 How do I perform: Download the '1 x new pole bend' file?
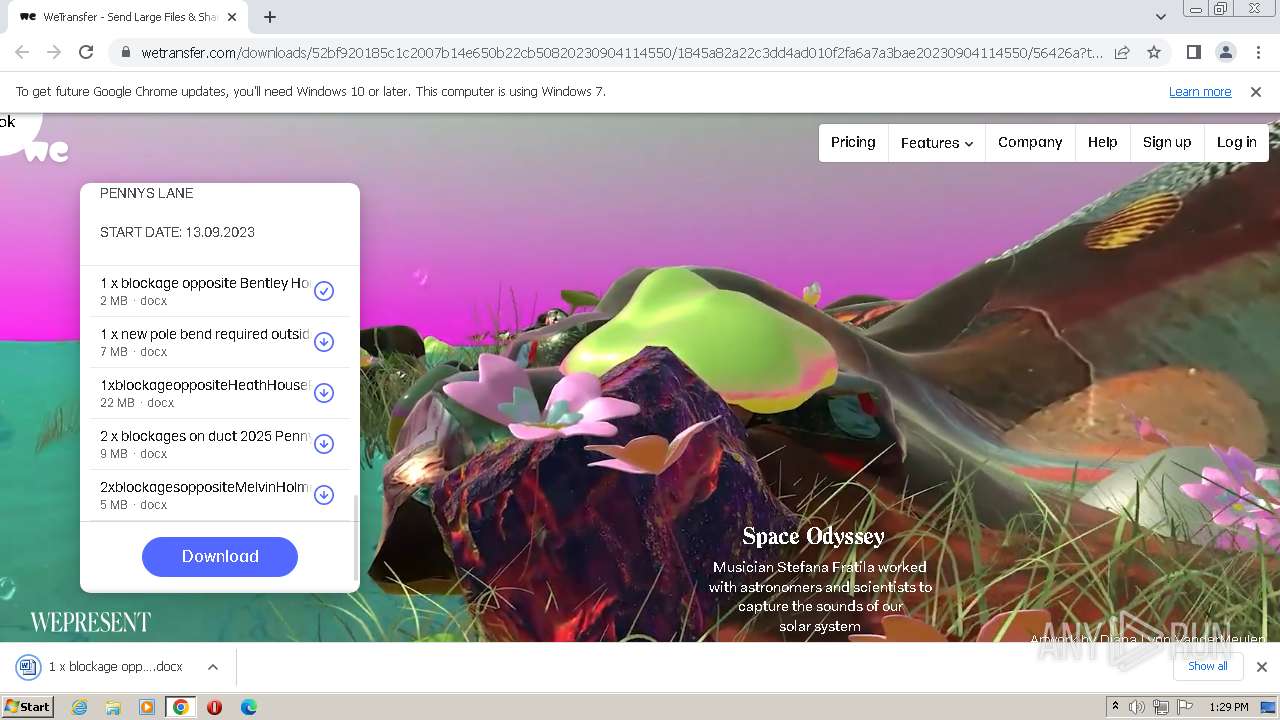coord(324,342)
